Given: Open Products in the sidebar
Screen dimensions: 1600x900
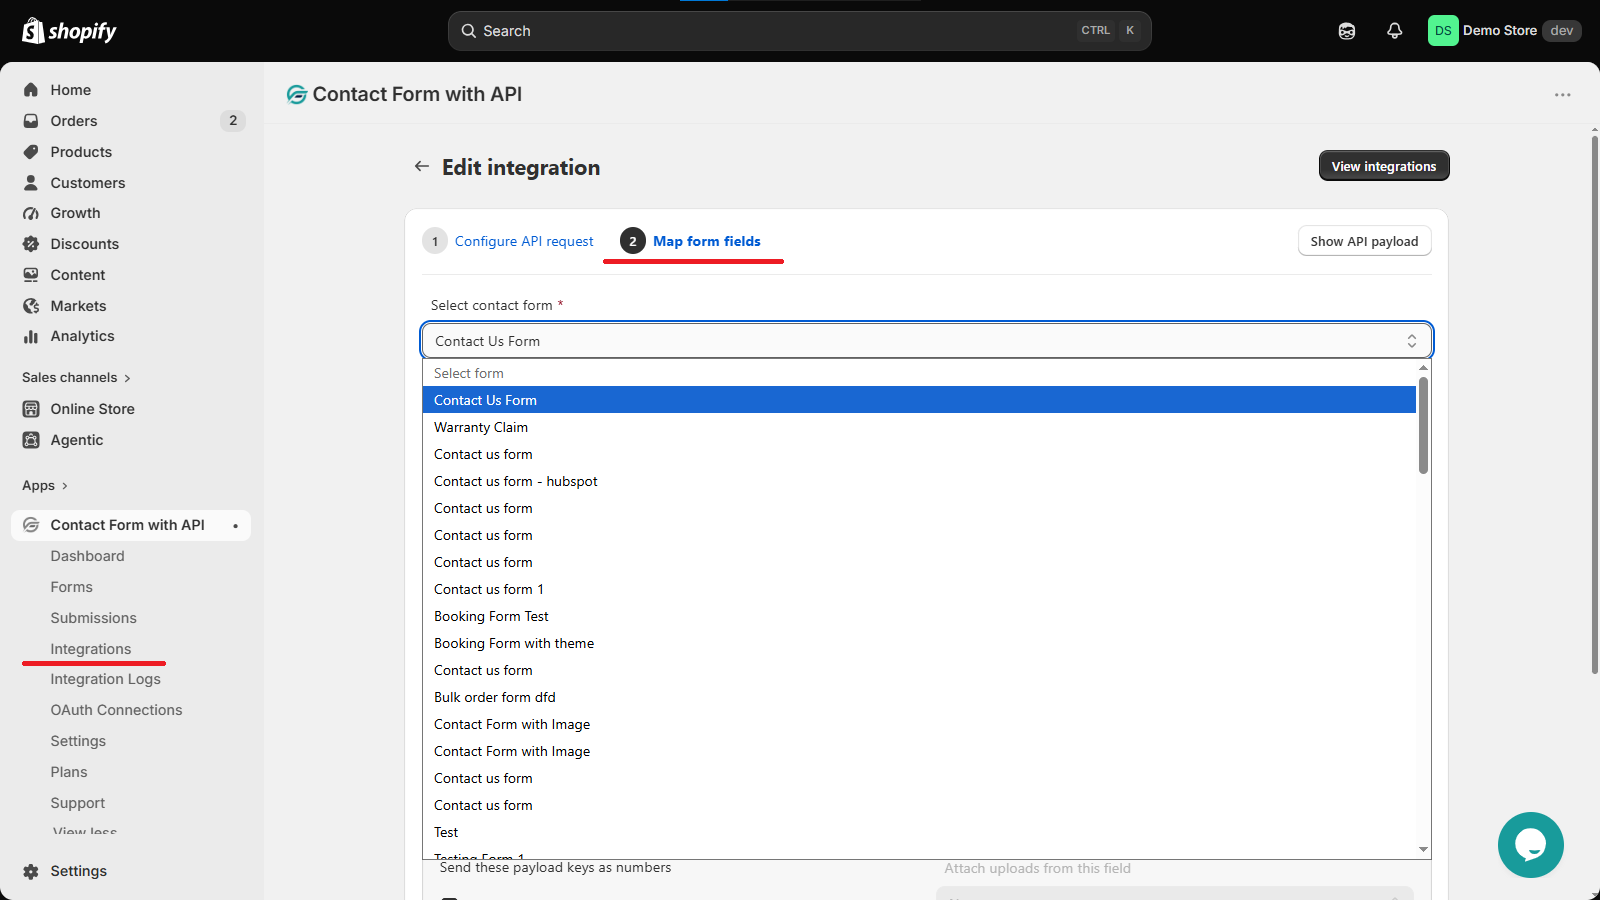Looking at the screenshot, I should (x=81, y=152).
